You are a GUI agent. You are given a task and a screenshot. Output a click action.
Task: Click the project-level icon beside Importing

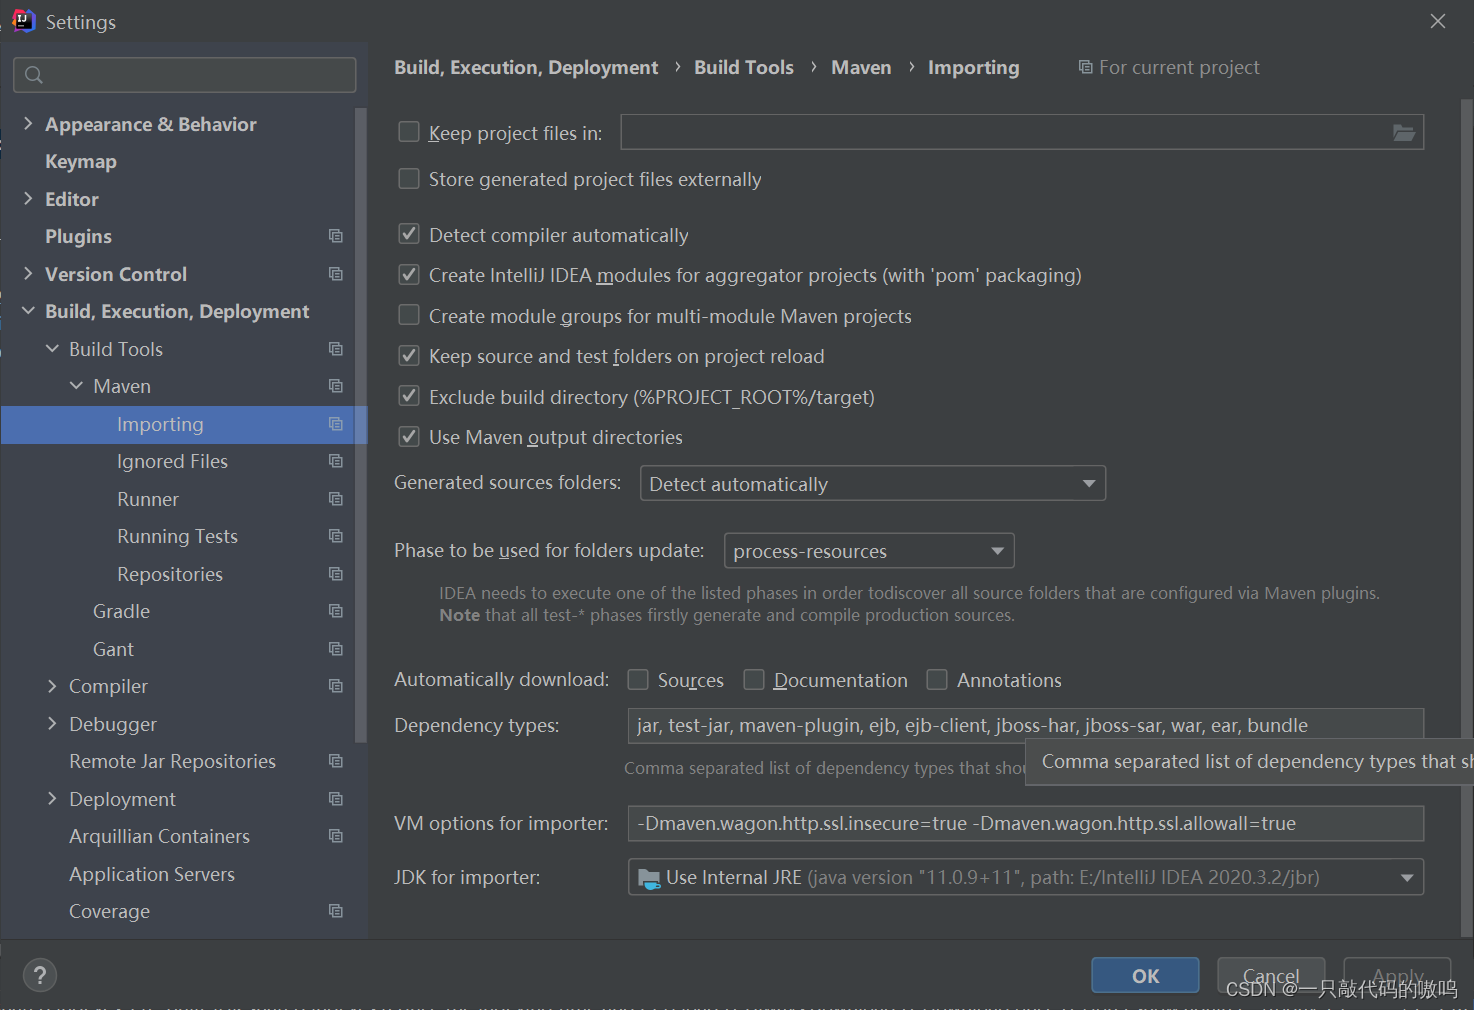[336, 424]
